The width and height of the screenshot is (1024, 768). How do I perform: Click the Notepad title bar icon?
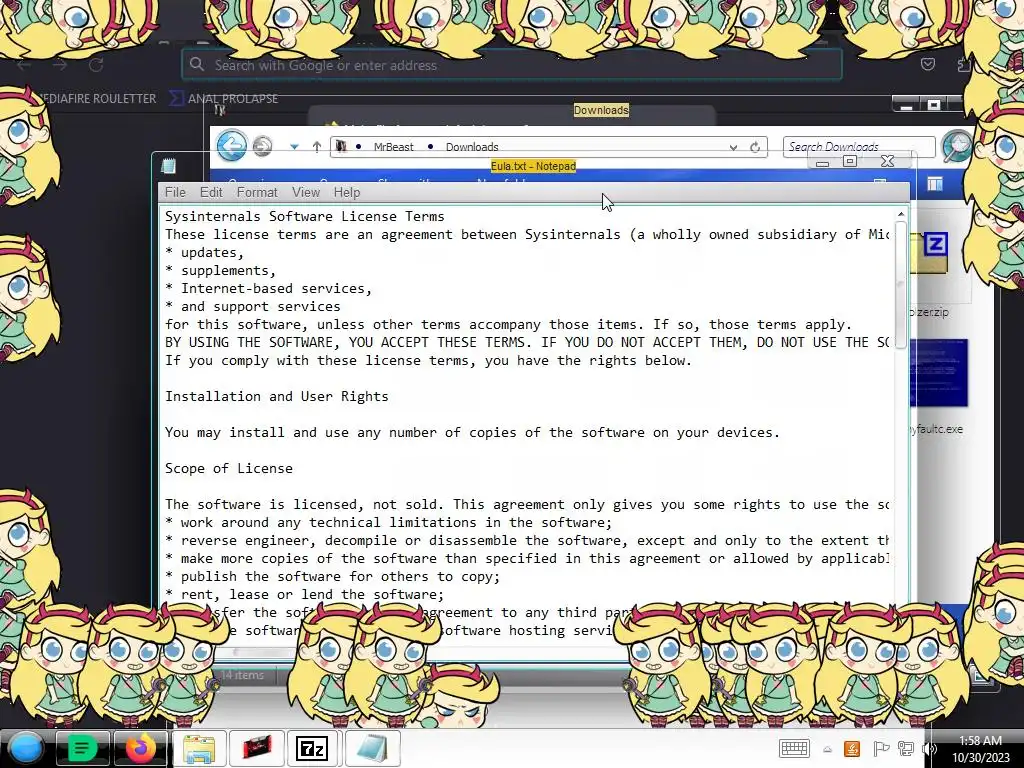(168, 166)
